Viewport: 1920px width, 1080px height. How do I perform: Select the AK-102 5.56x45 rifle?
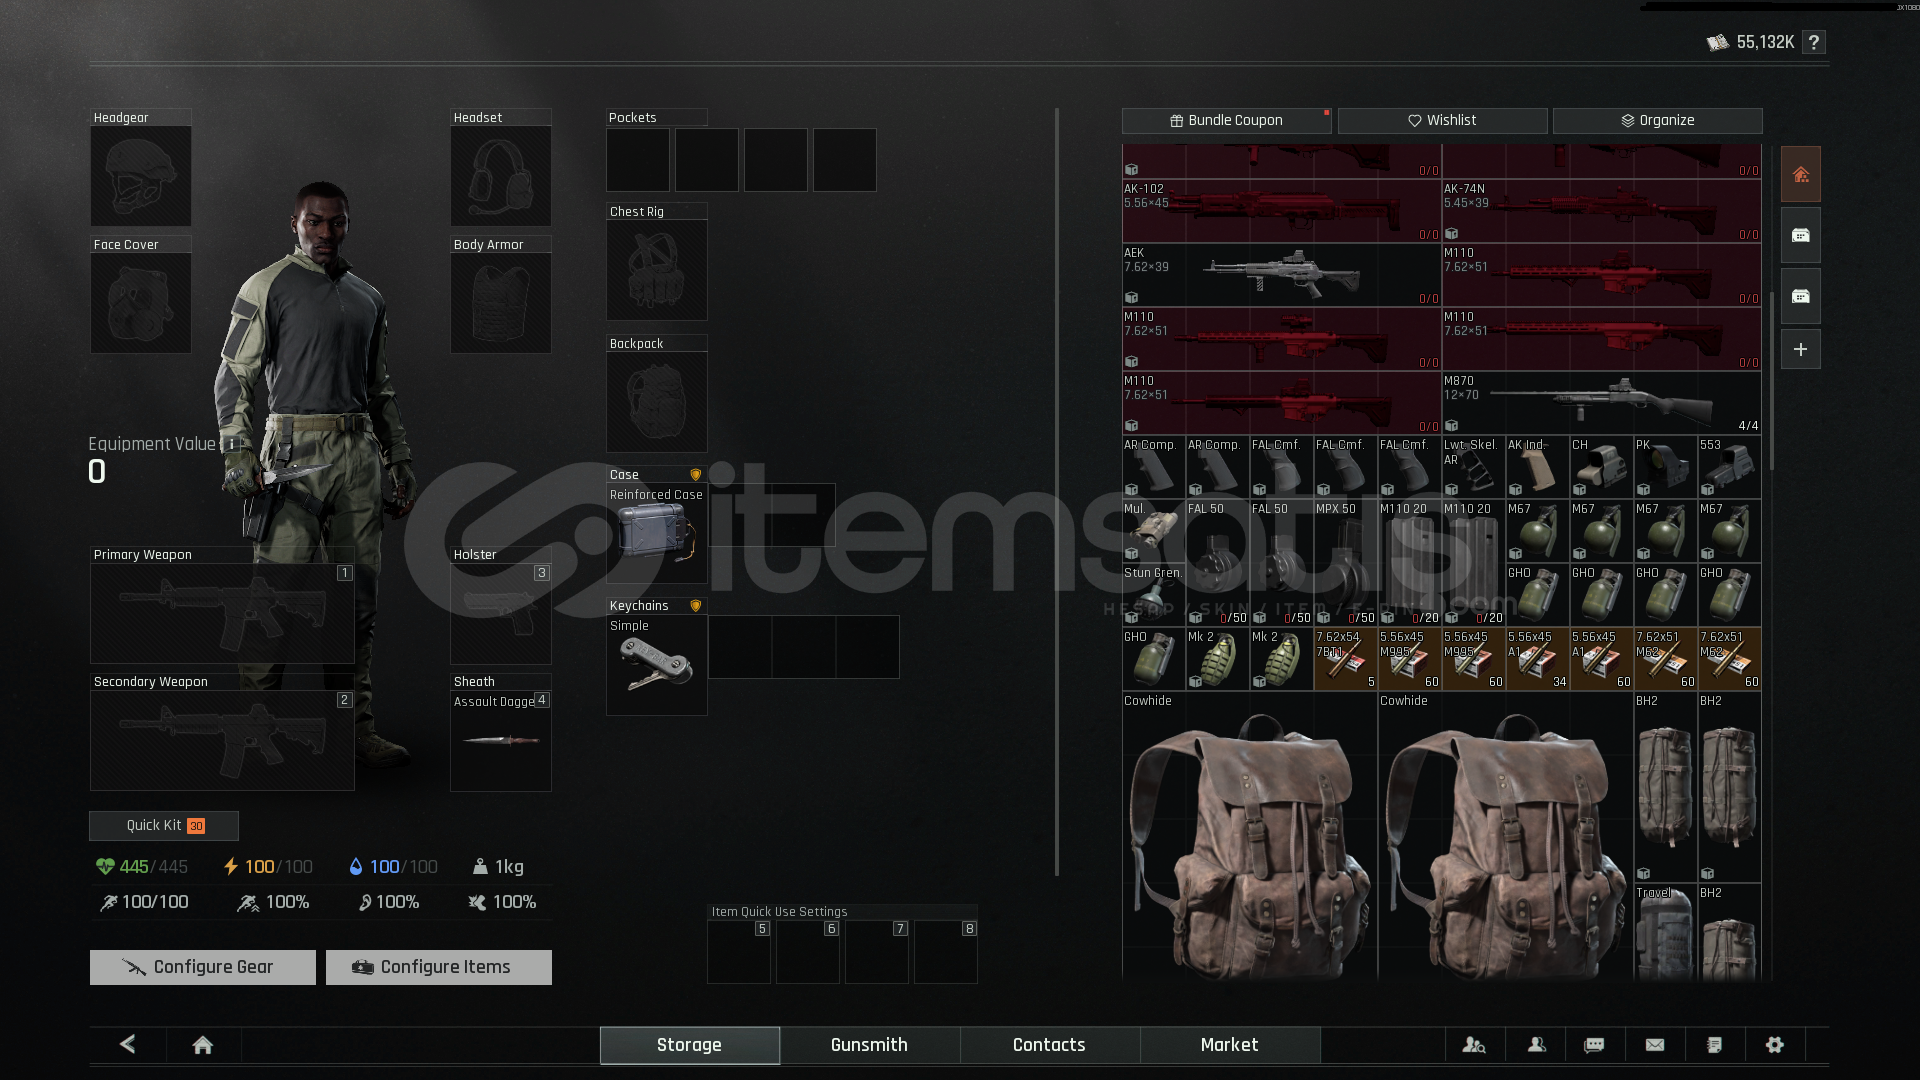coord(1281,211)
